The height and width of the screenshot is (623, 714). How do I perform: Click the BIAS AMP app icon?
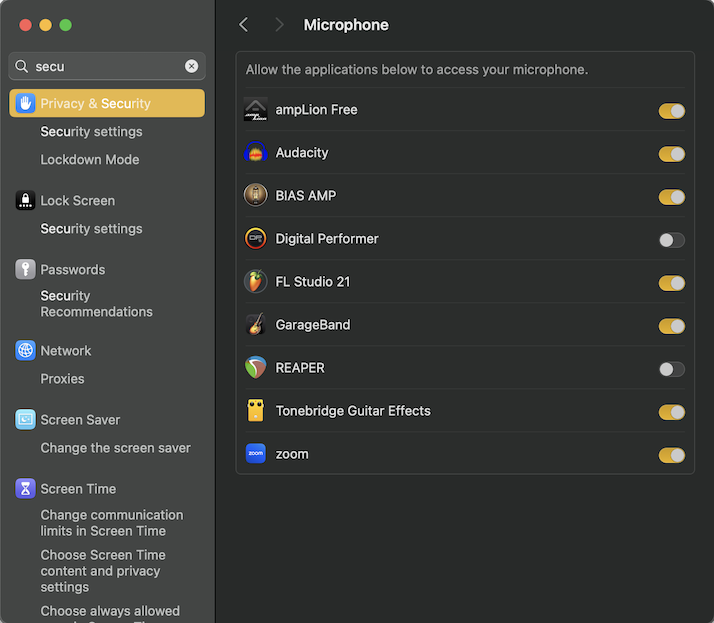255,195
